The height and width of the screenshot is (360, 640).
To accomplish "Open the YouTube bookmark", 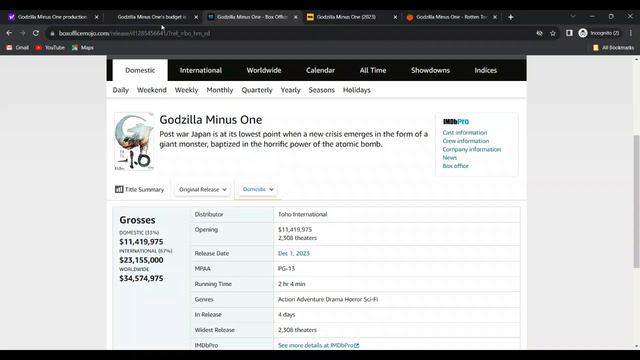I will click(50, 48).
